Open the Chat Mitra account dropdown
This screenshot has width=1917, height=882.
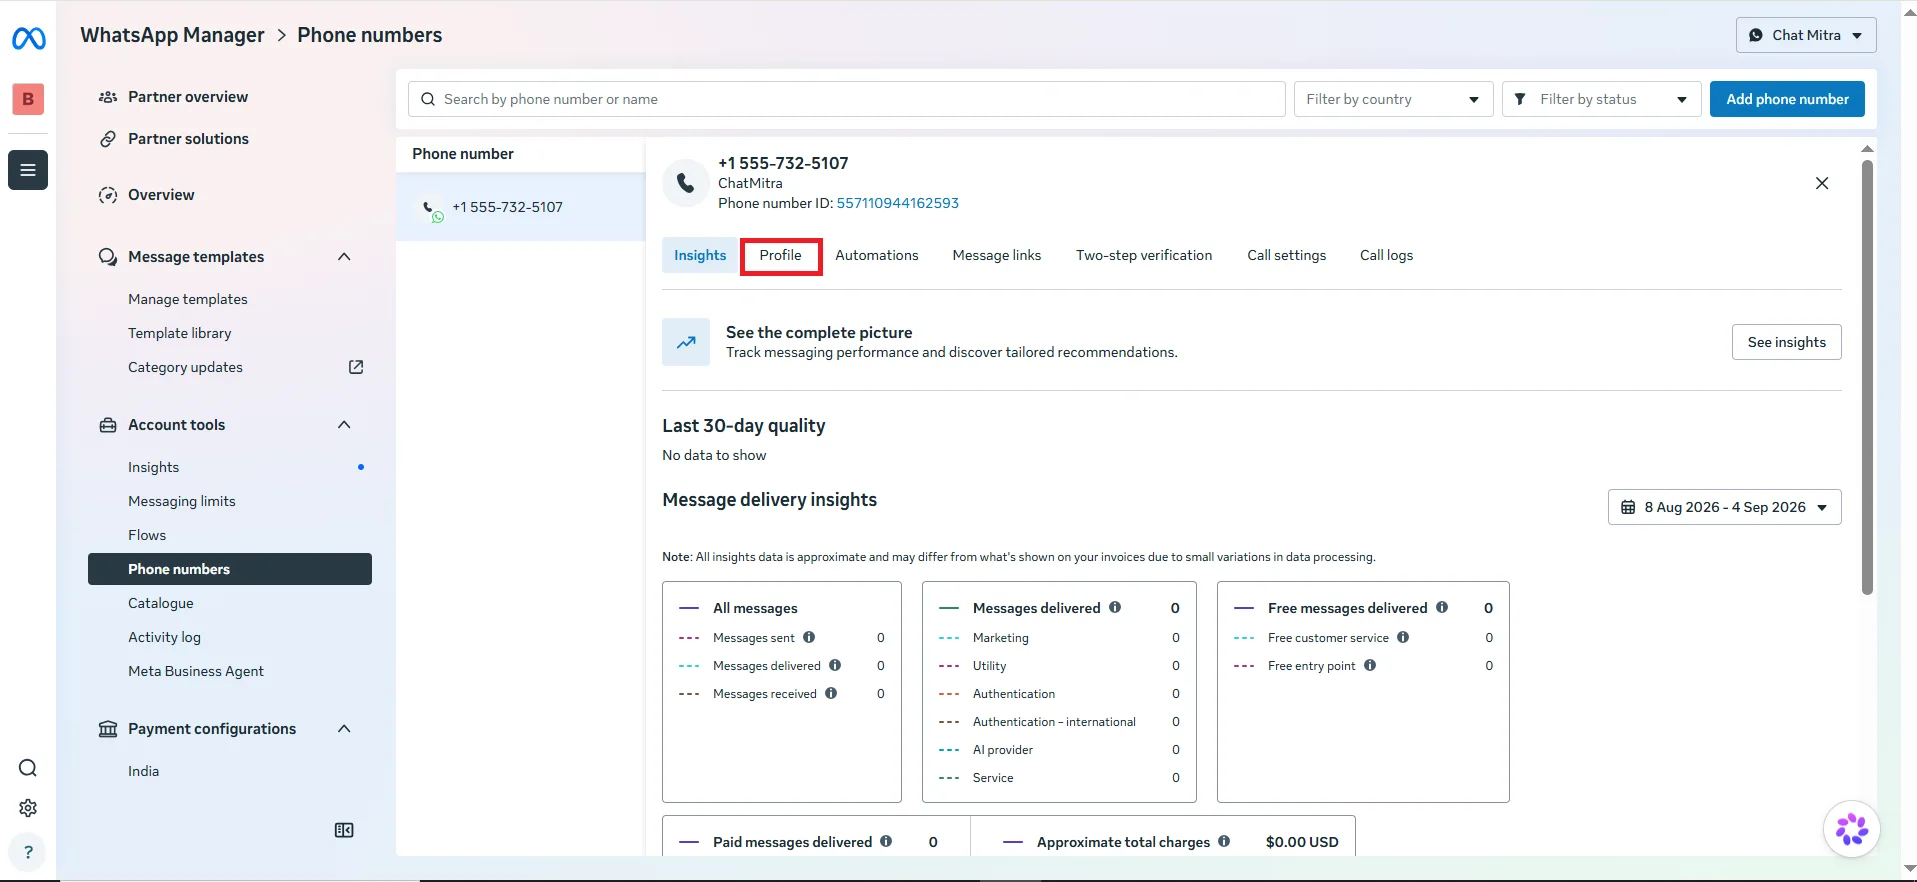point(1806,35)
